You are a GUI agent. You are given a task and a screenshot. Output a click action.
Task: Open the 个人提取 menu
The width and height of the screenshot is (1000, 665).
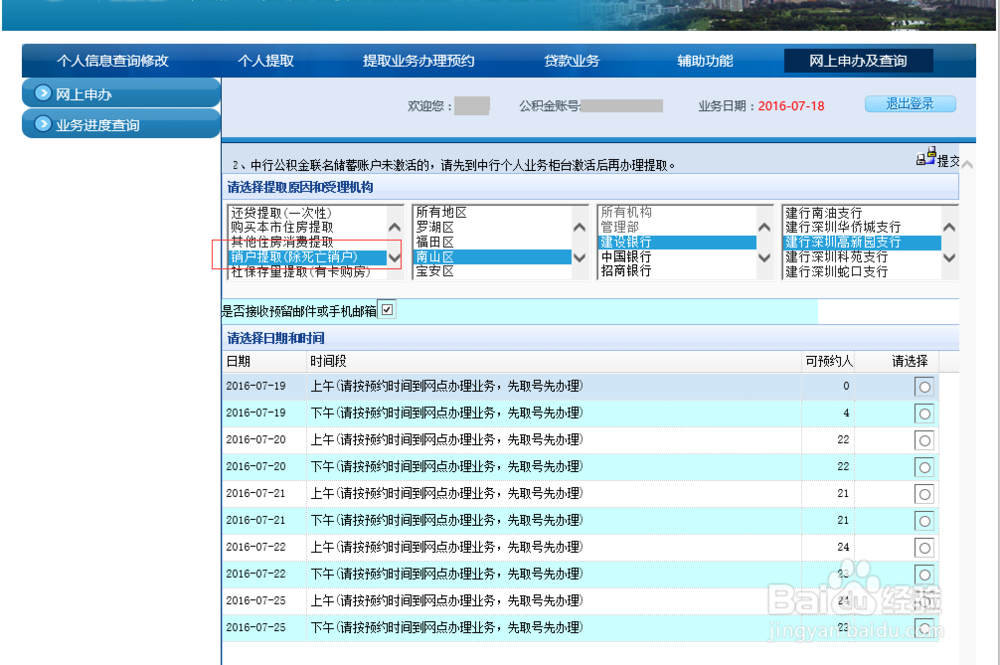[265, 61]
